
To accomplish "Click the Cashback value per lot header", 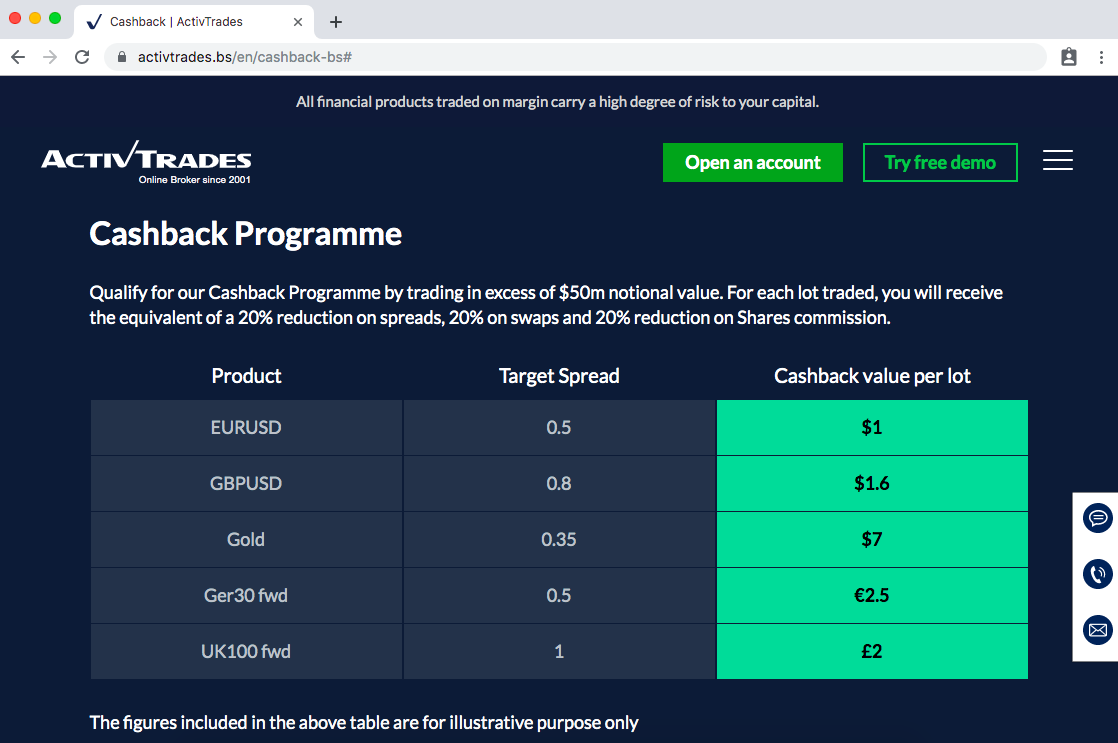I will click(x=872, y=376).
